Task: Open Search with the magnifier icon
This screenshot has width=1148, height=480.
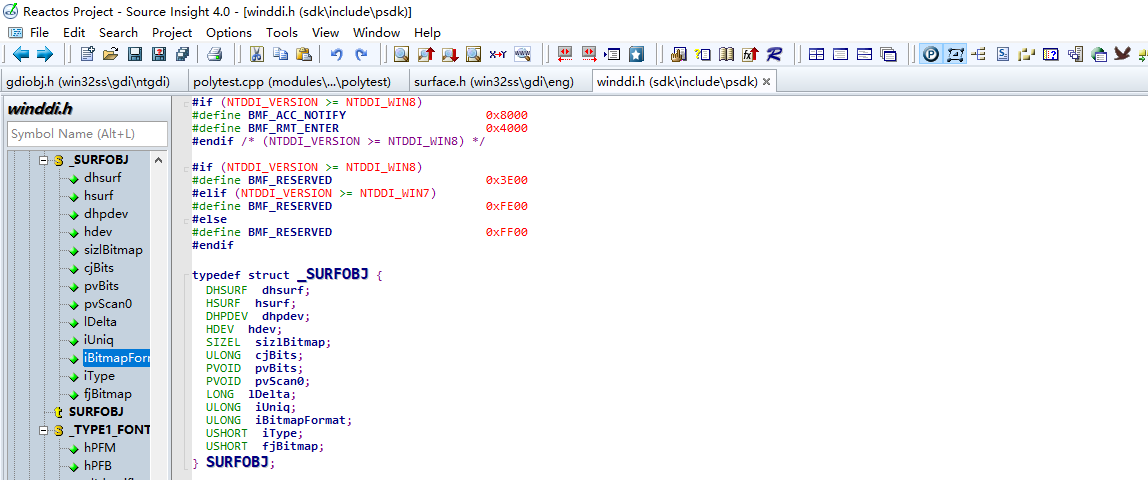Action: click(401, 54)
